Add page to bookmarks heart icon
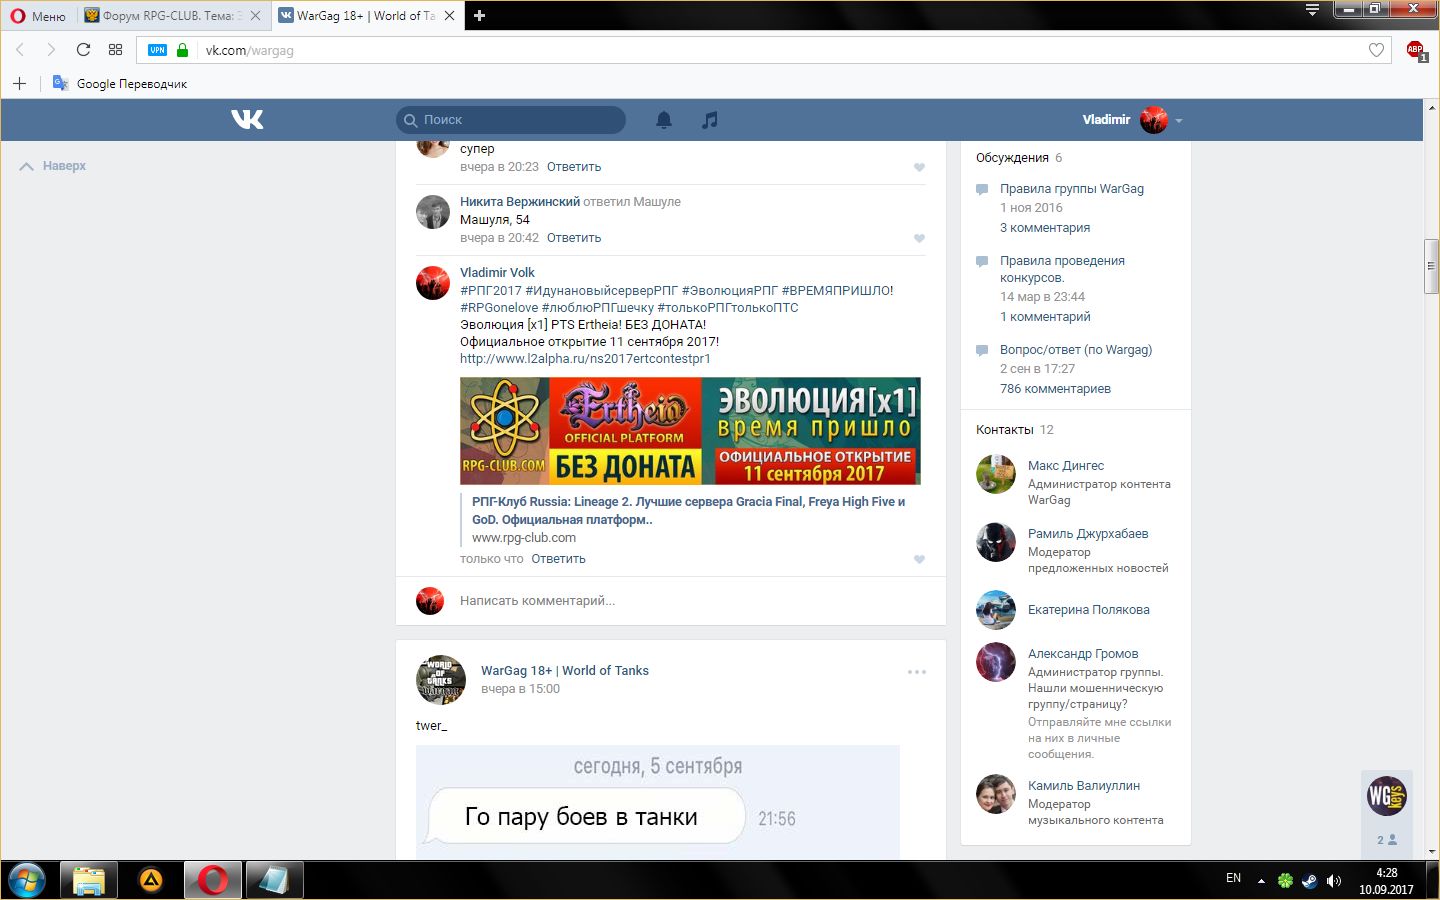The width and height of the screenshot is (1440, 900). (1376, 50)
